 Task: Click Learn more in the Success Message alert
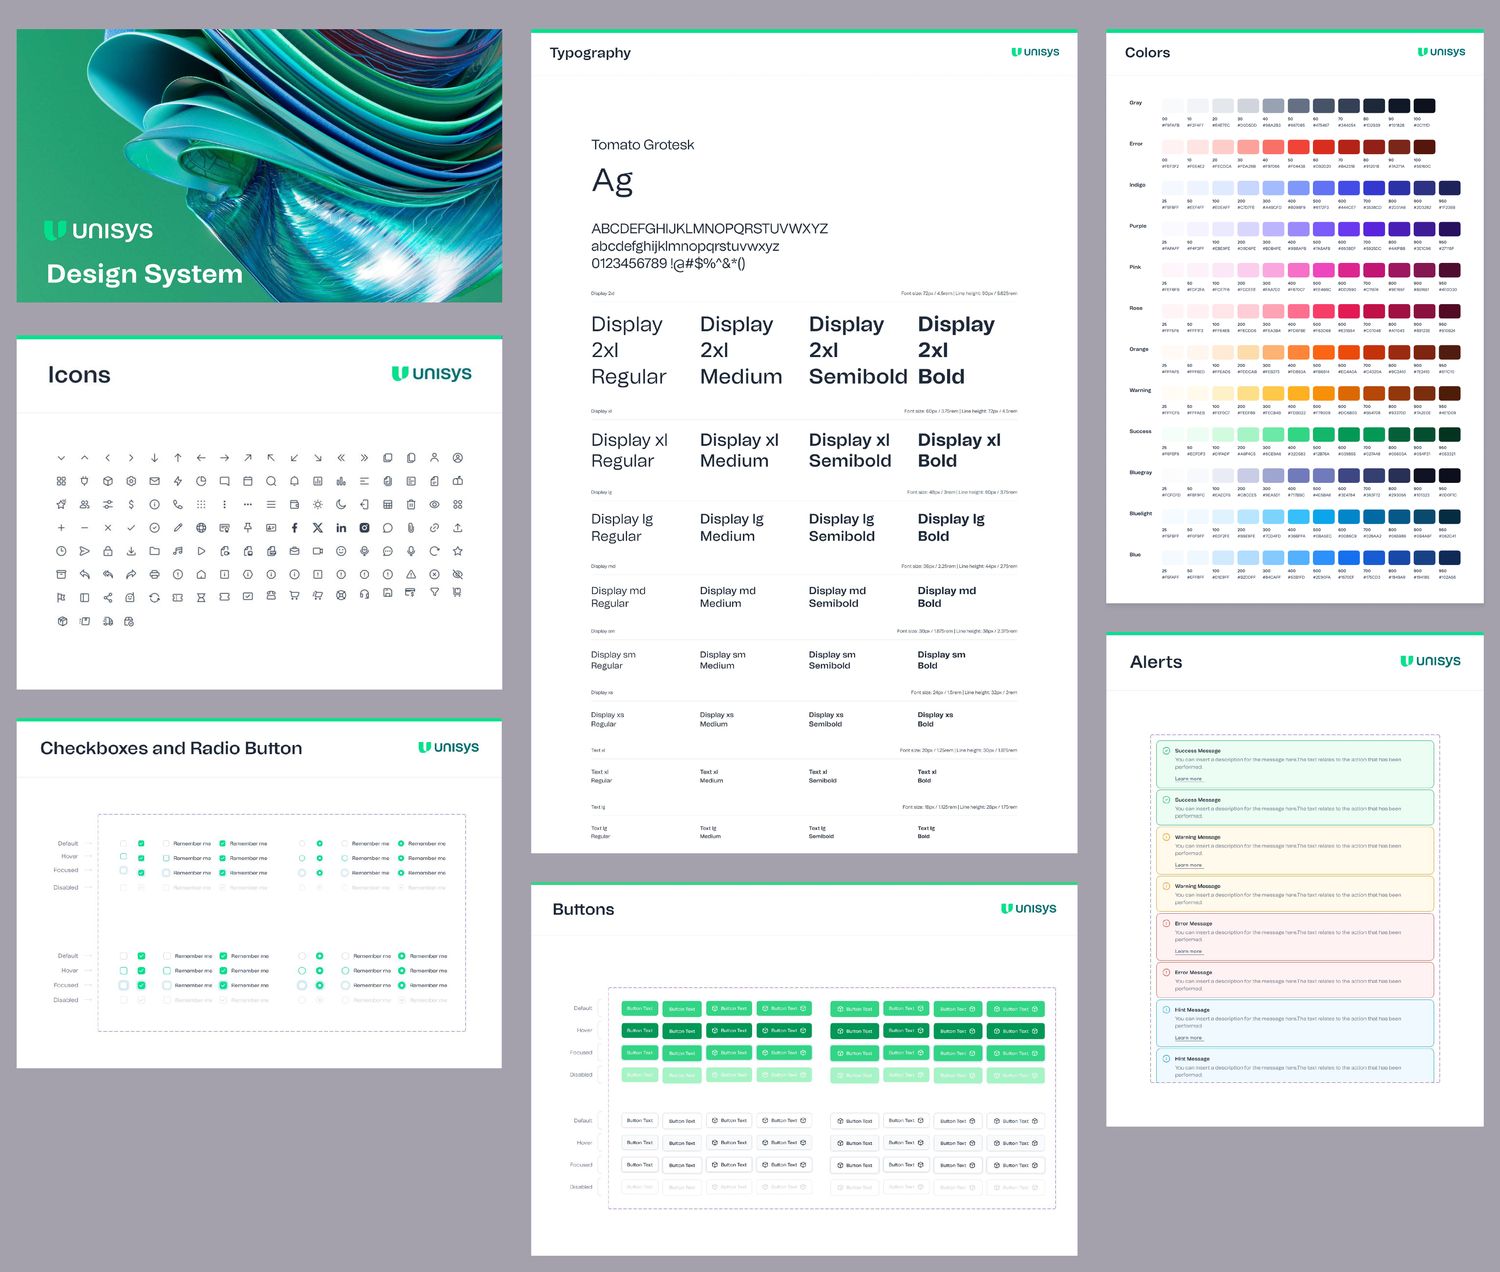1188,778
